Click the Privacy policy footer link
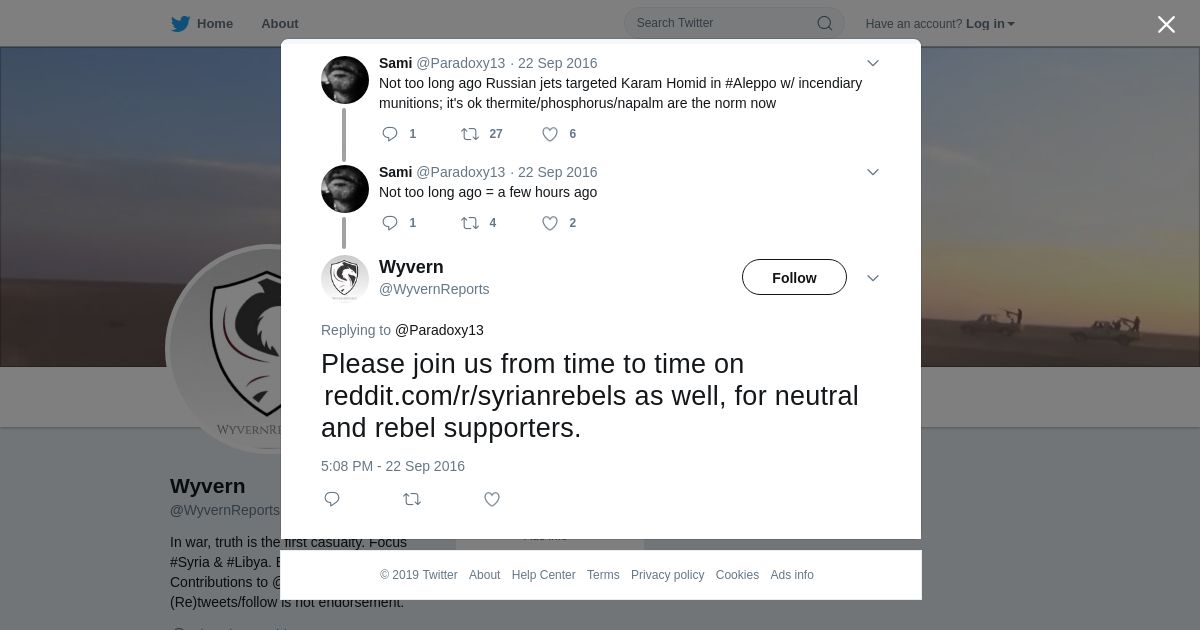The height and width of the screenshot is (630, 1200). click(x=667, y=575)
